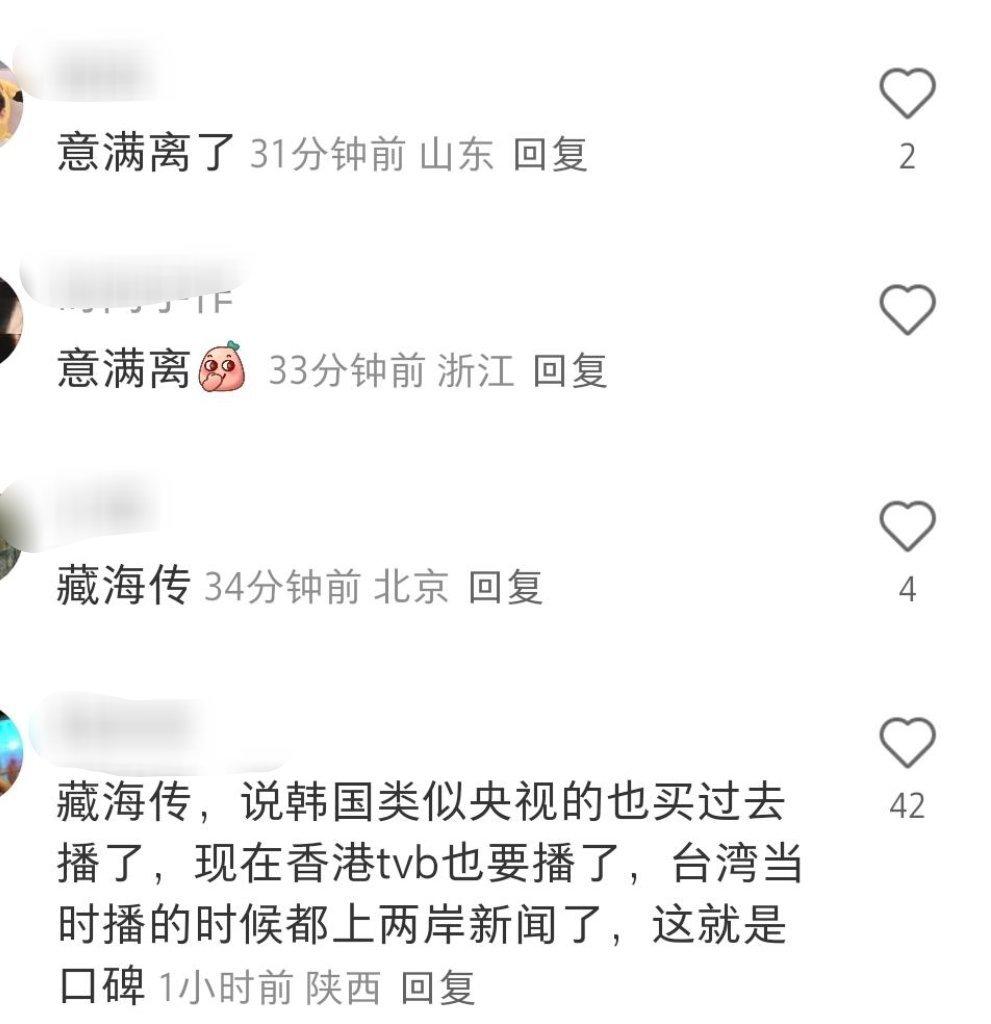Image resolution: width=991 pixels, height=1024 pixels.
Task: Like the 北京 "藏海传" comment
Action: click(x=907, y=526)
